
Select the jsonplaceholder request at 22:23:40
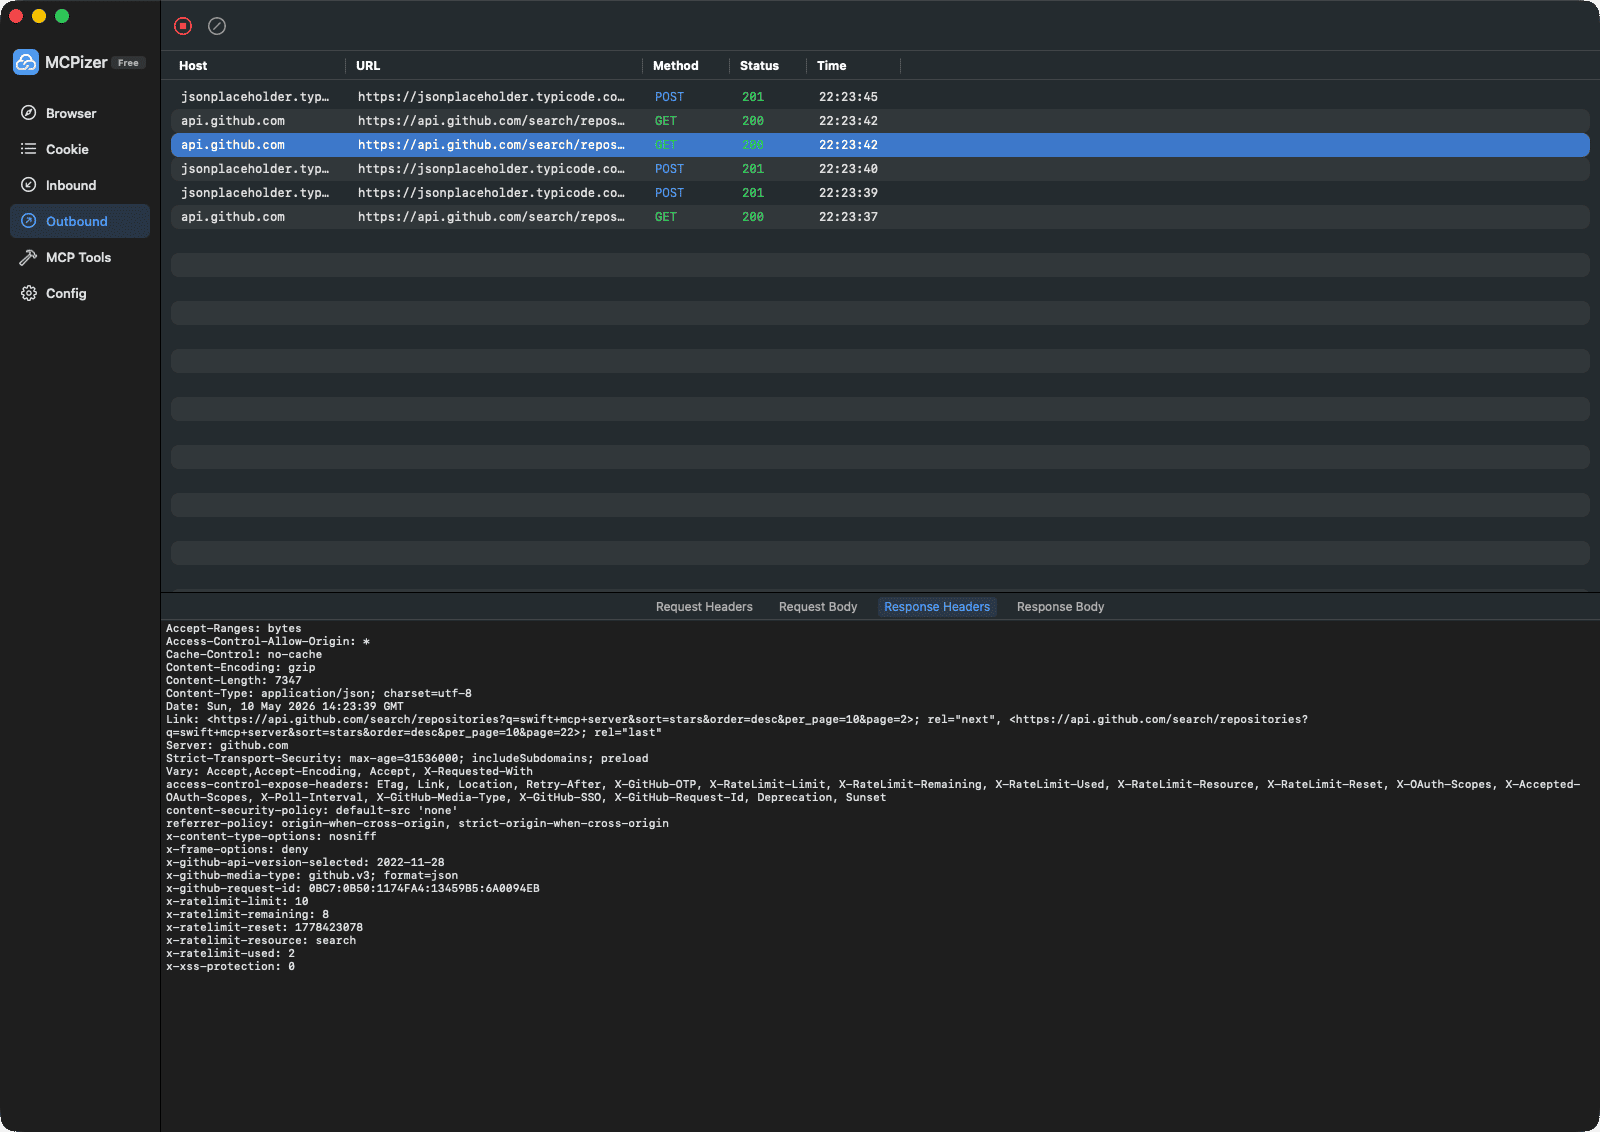(x=880, y=169)
